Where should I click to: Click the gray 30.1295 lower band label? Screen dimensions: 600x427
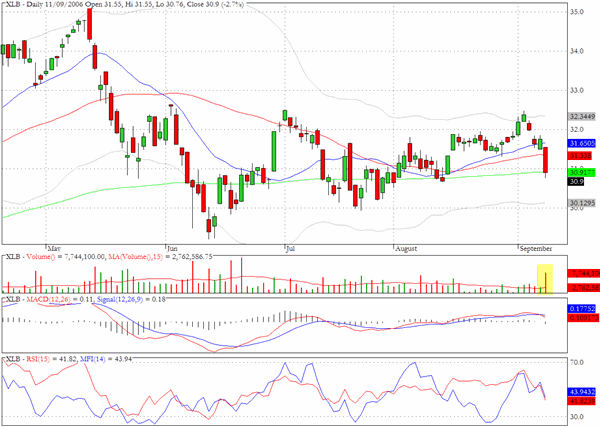582,203
